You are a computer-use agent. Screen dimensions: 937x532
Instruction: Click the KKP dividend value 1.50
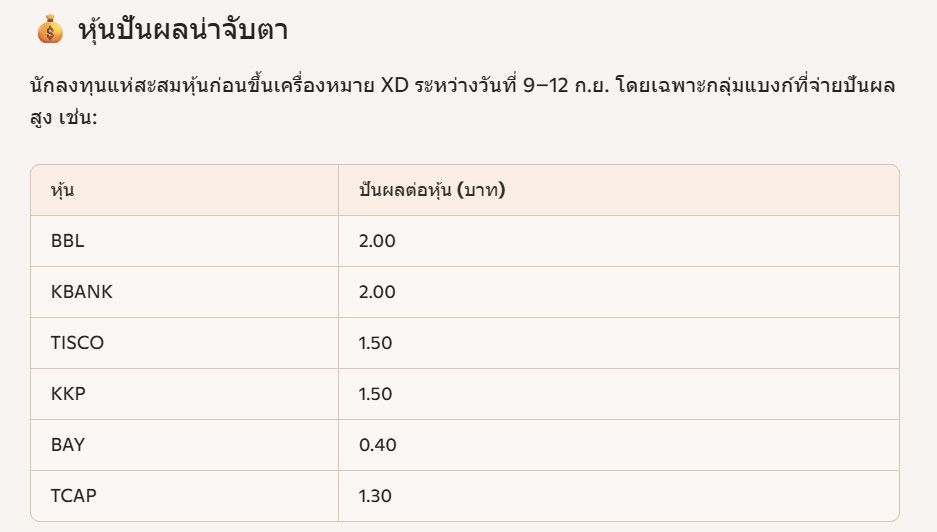coord(375,394)
